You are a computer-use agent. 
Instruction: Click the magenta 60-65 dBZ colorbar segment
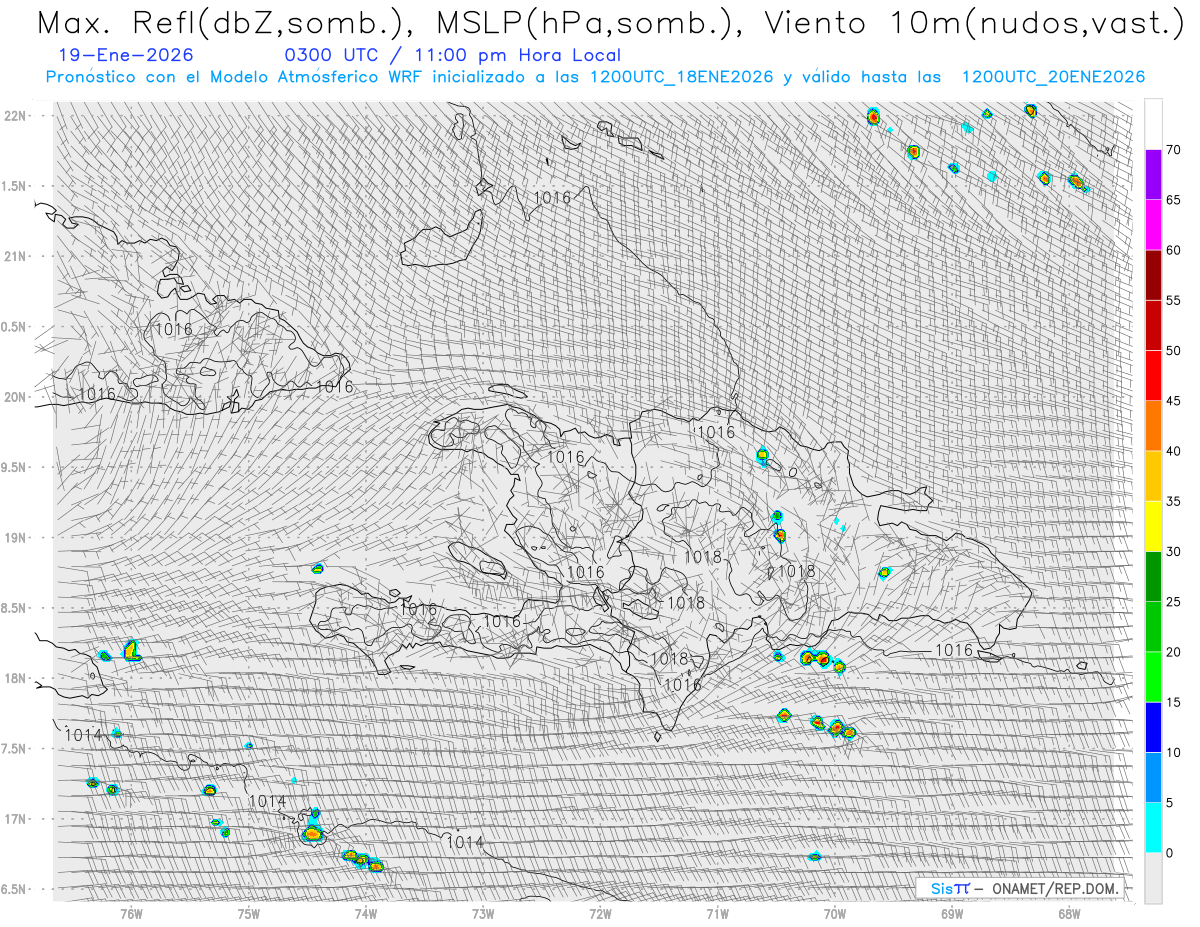[1153, 225]
